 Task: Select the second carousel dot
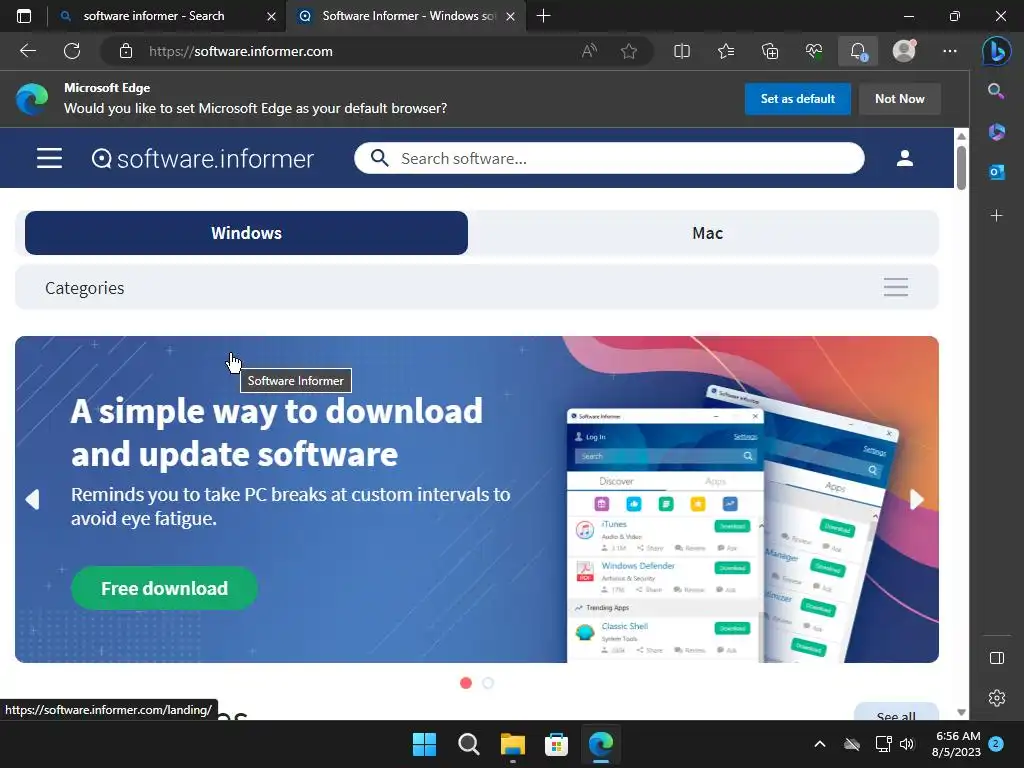pyautogui.click(x=488, y=683)
